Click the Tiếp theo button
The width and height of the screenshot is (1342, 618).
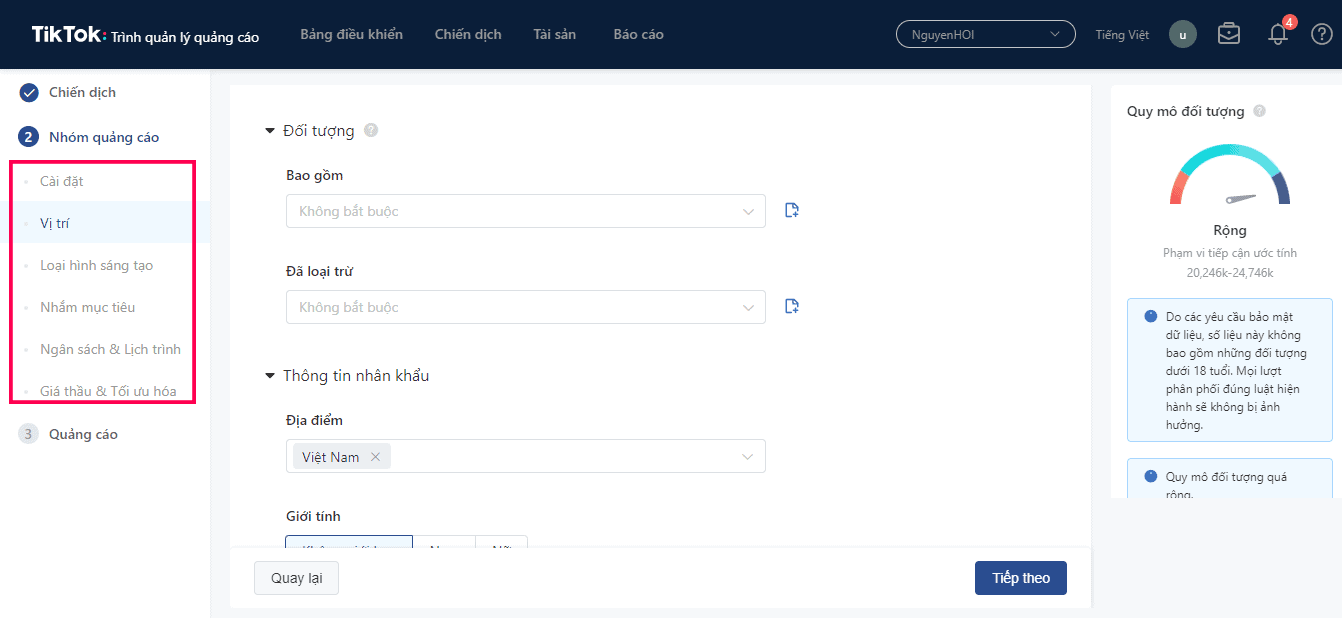1020,578
